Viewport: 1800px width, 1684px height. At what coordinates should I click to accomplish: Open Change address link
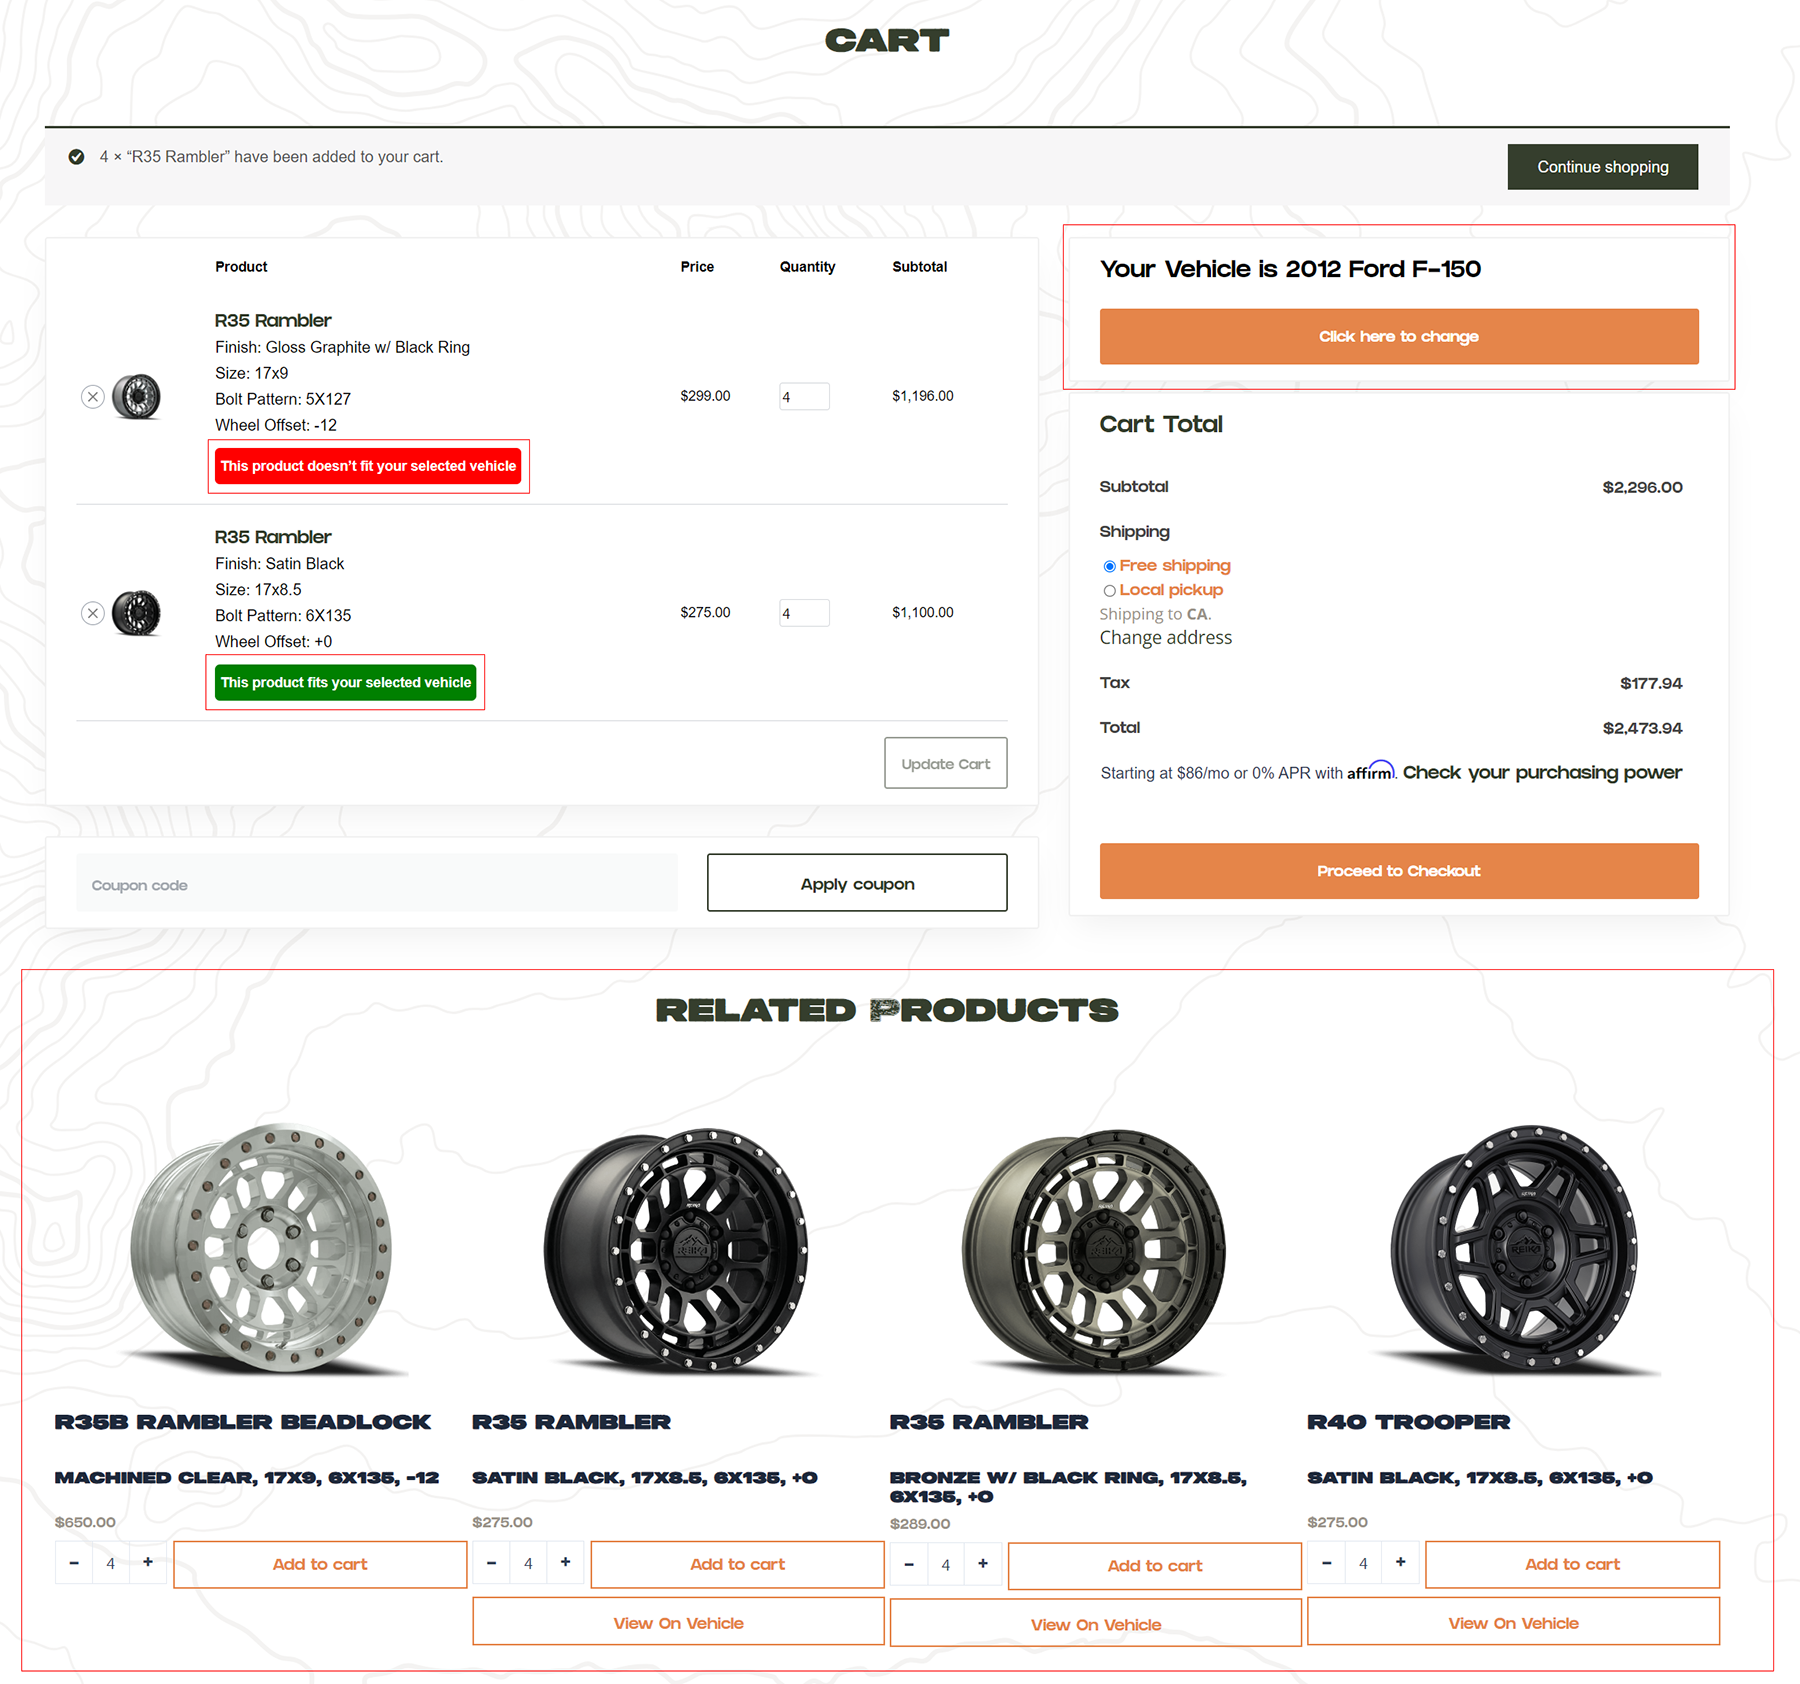(1166, 638)
